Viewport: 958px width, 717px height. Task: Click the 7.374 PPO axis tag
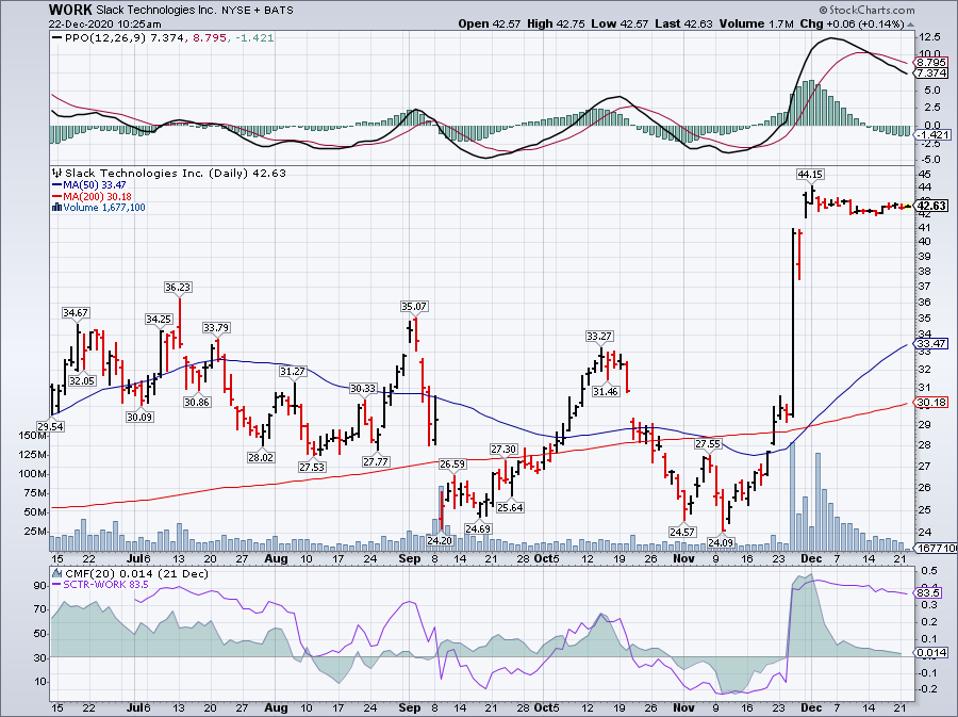coord(931,73)
